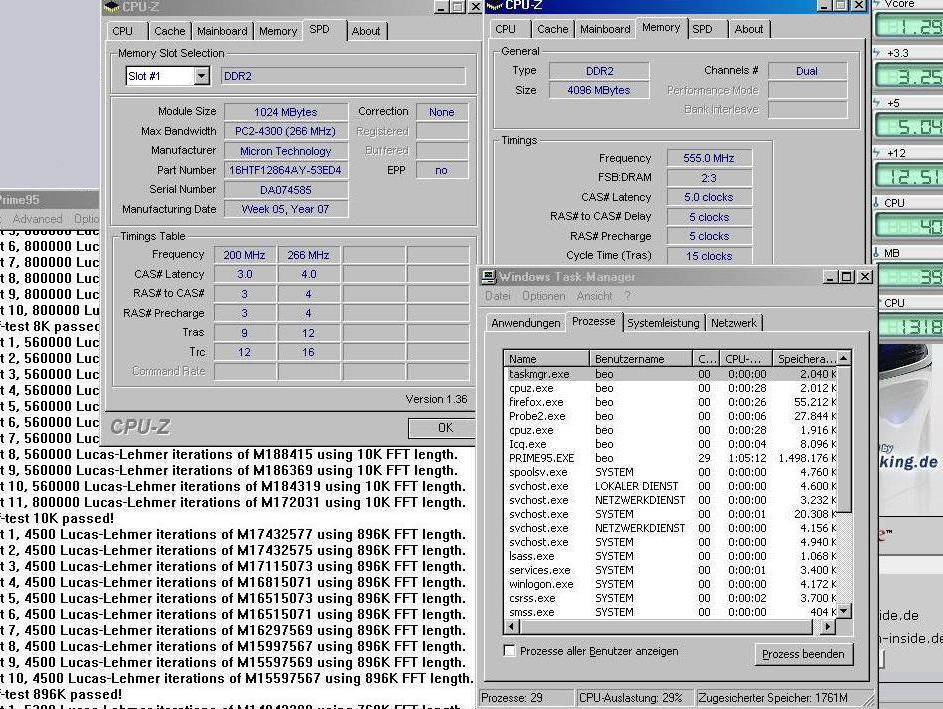
Task: Switch to Anwendungen tab in Task-Manager
Action: (525, 323)
